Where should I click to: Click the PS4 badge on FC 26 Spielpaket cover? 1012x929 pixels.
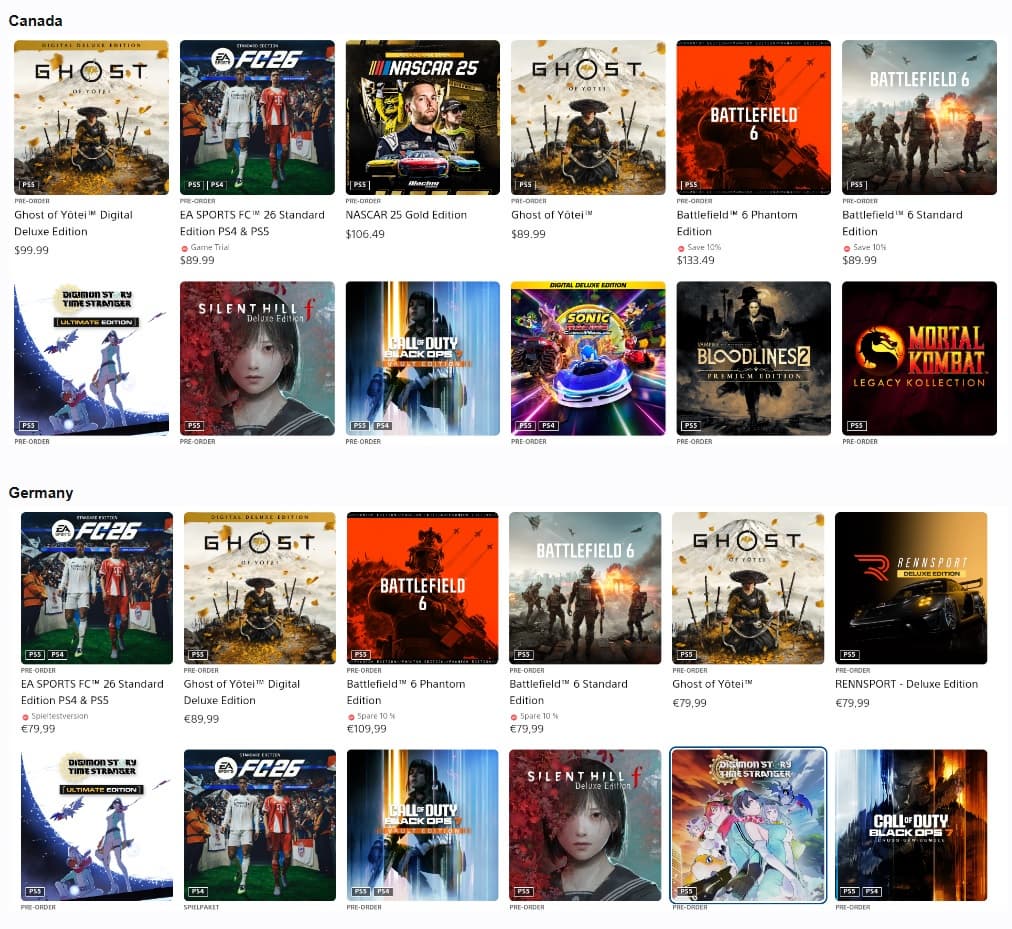coord(198,891)
